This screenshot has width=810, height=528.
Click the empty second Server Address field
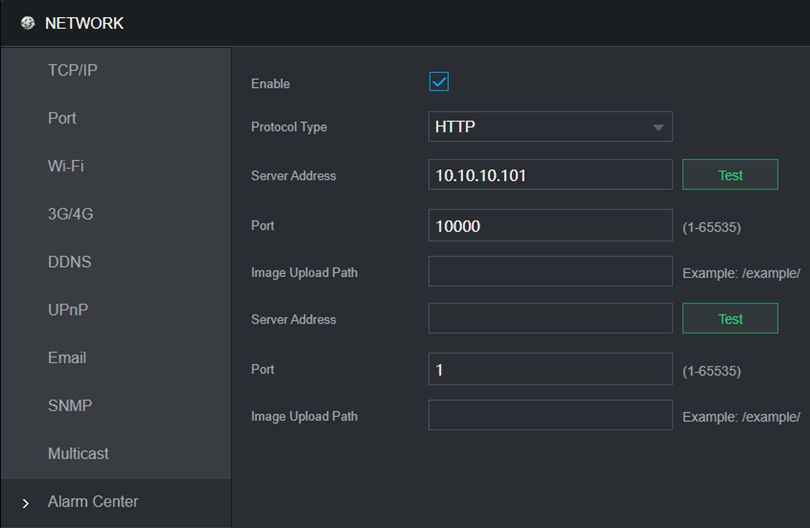[x=550, y=319]
